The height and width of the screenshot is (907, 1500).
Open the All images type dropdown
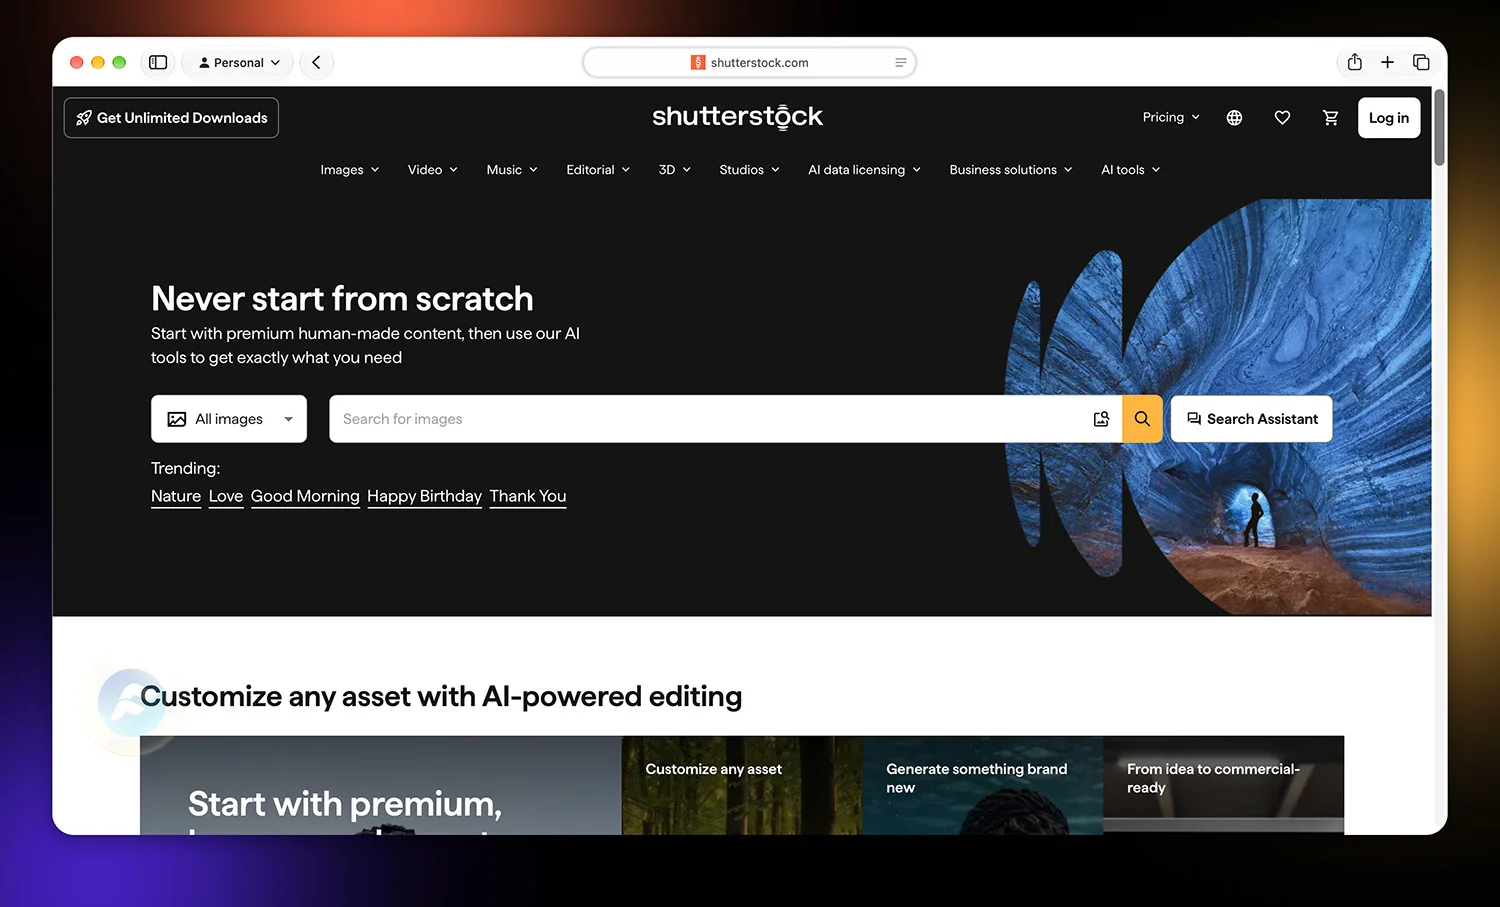229,419
